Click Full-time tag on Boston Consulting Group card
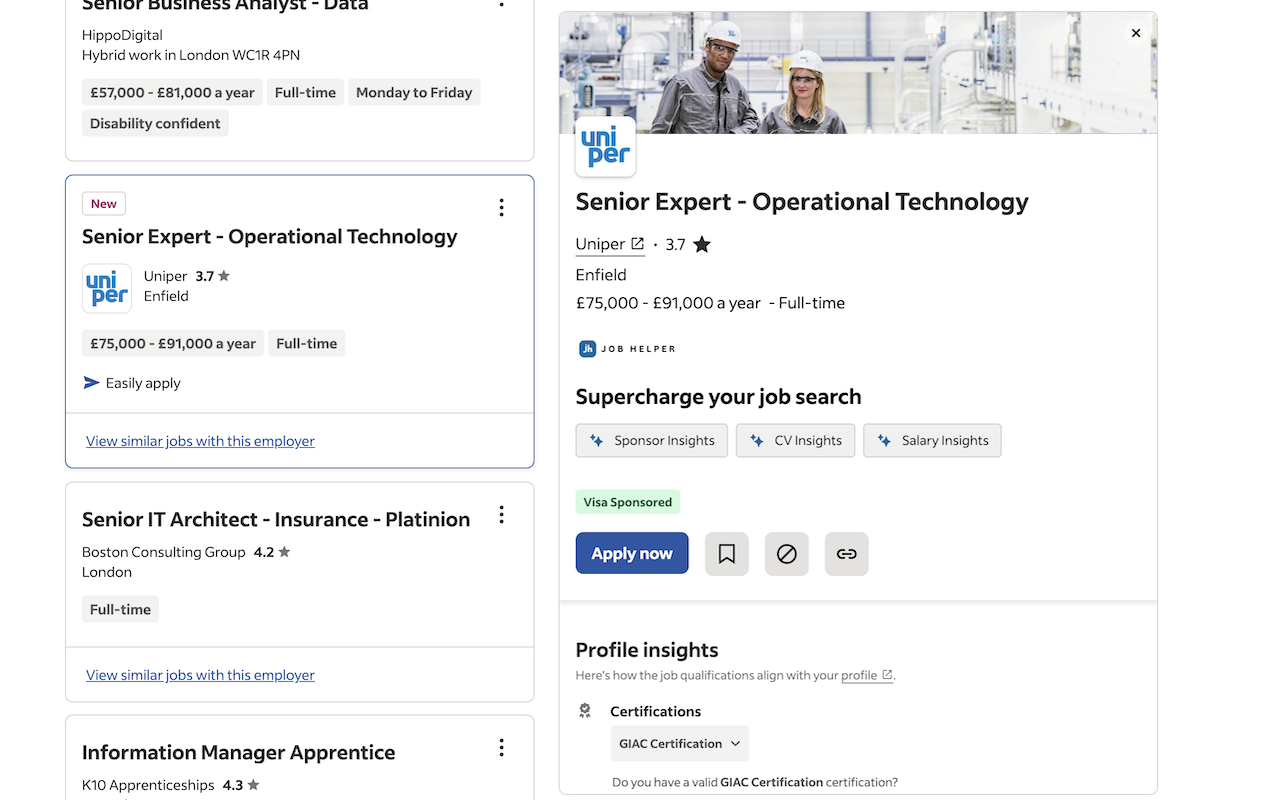This screenshot has width=1280, height=800. pos(120,610)
